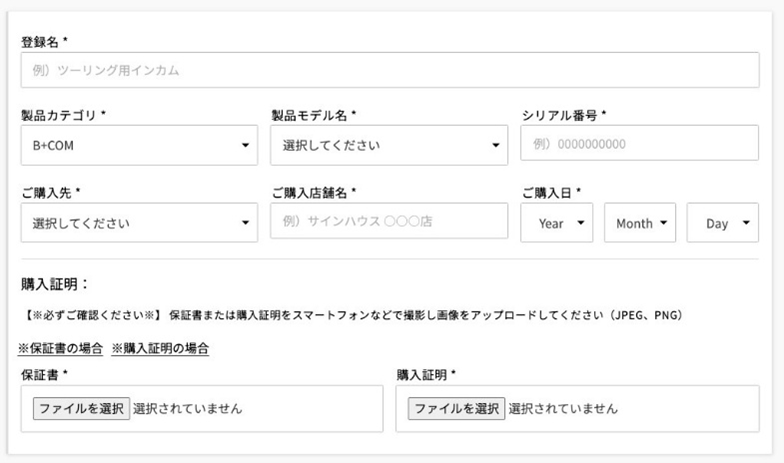Select the Year purchase date dropdown

pos(556,223)
